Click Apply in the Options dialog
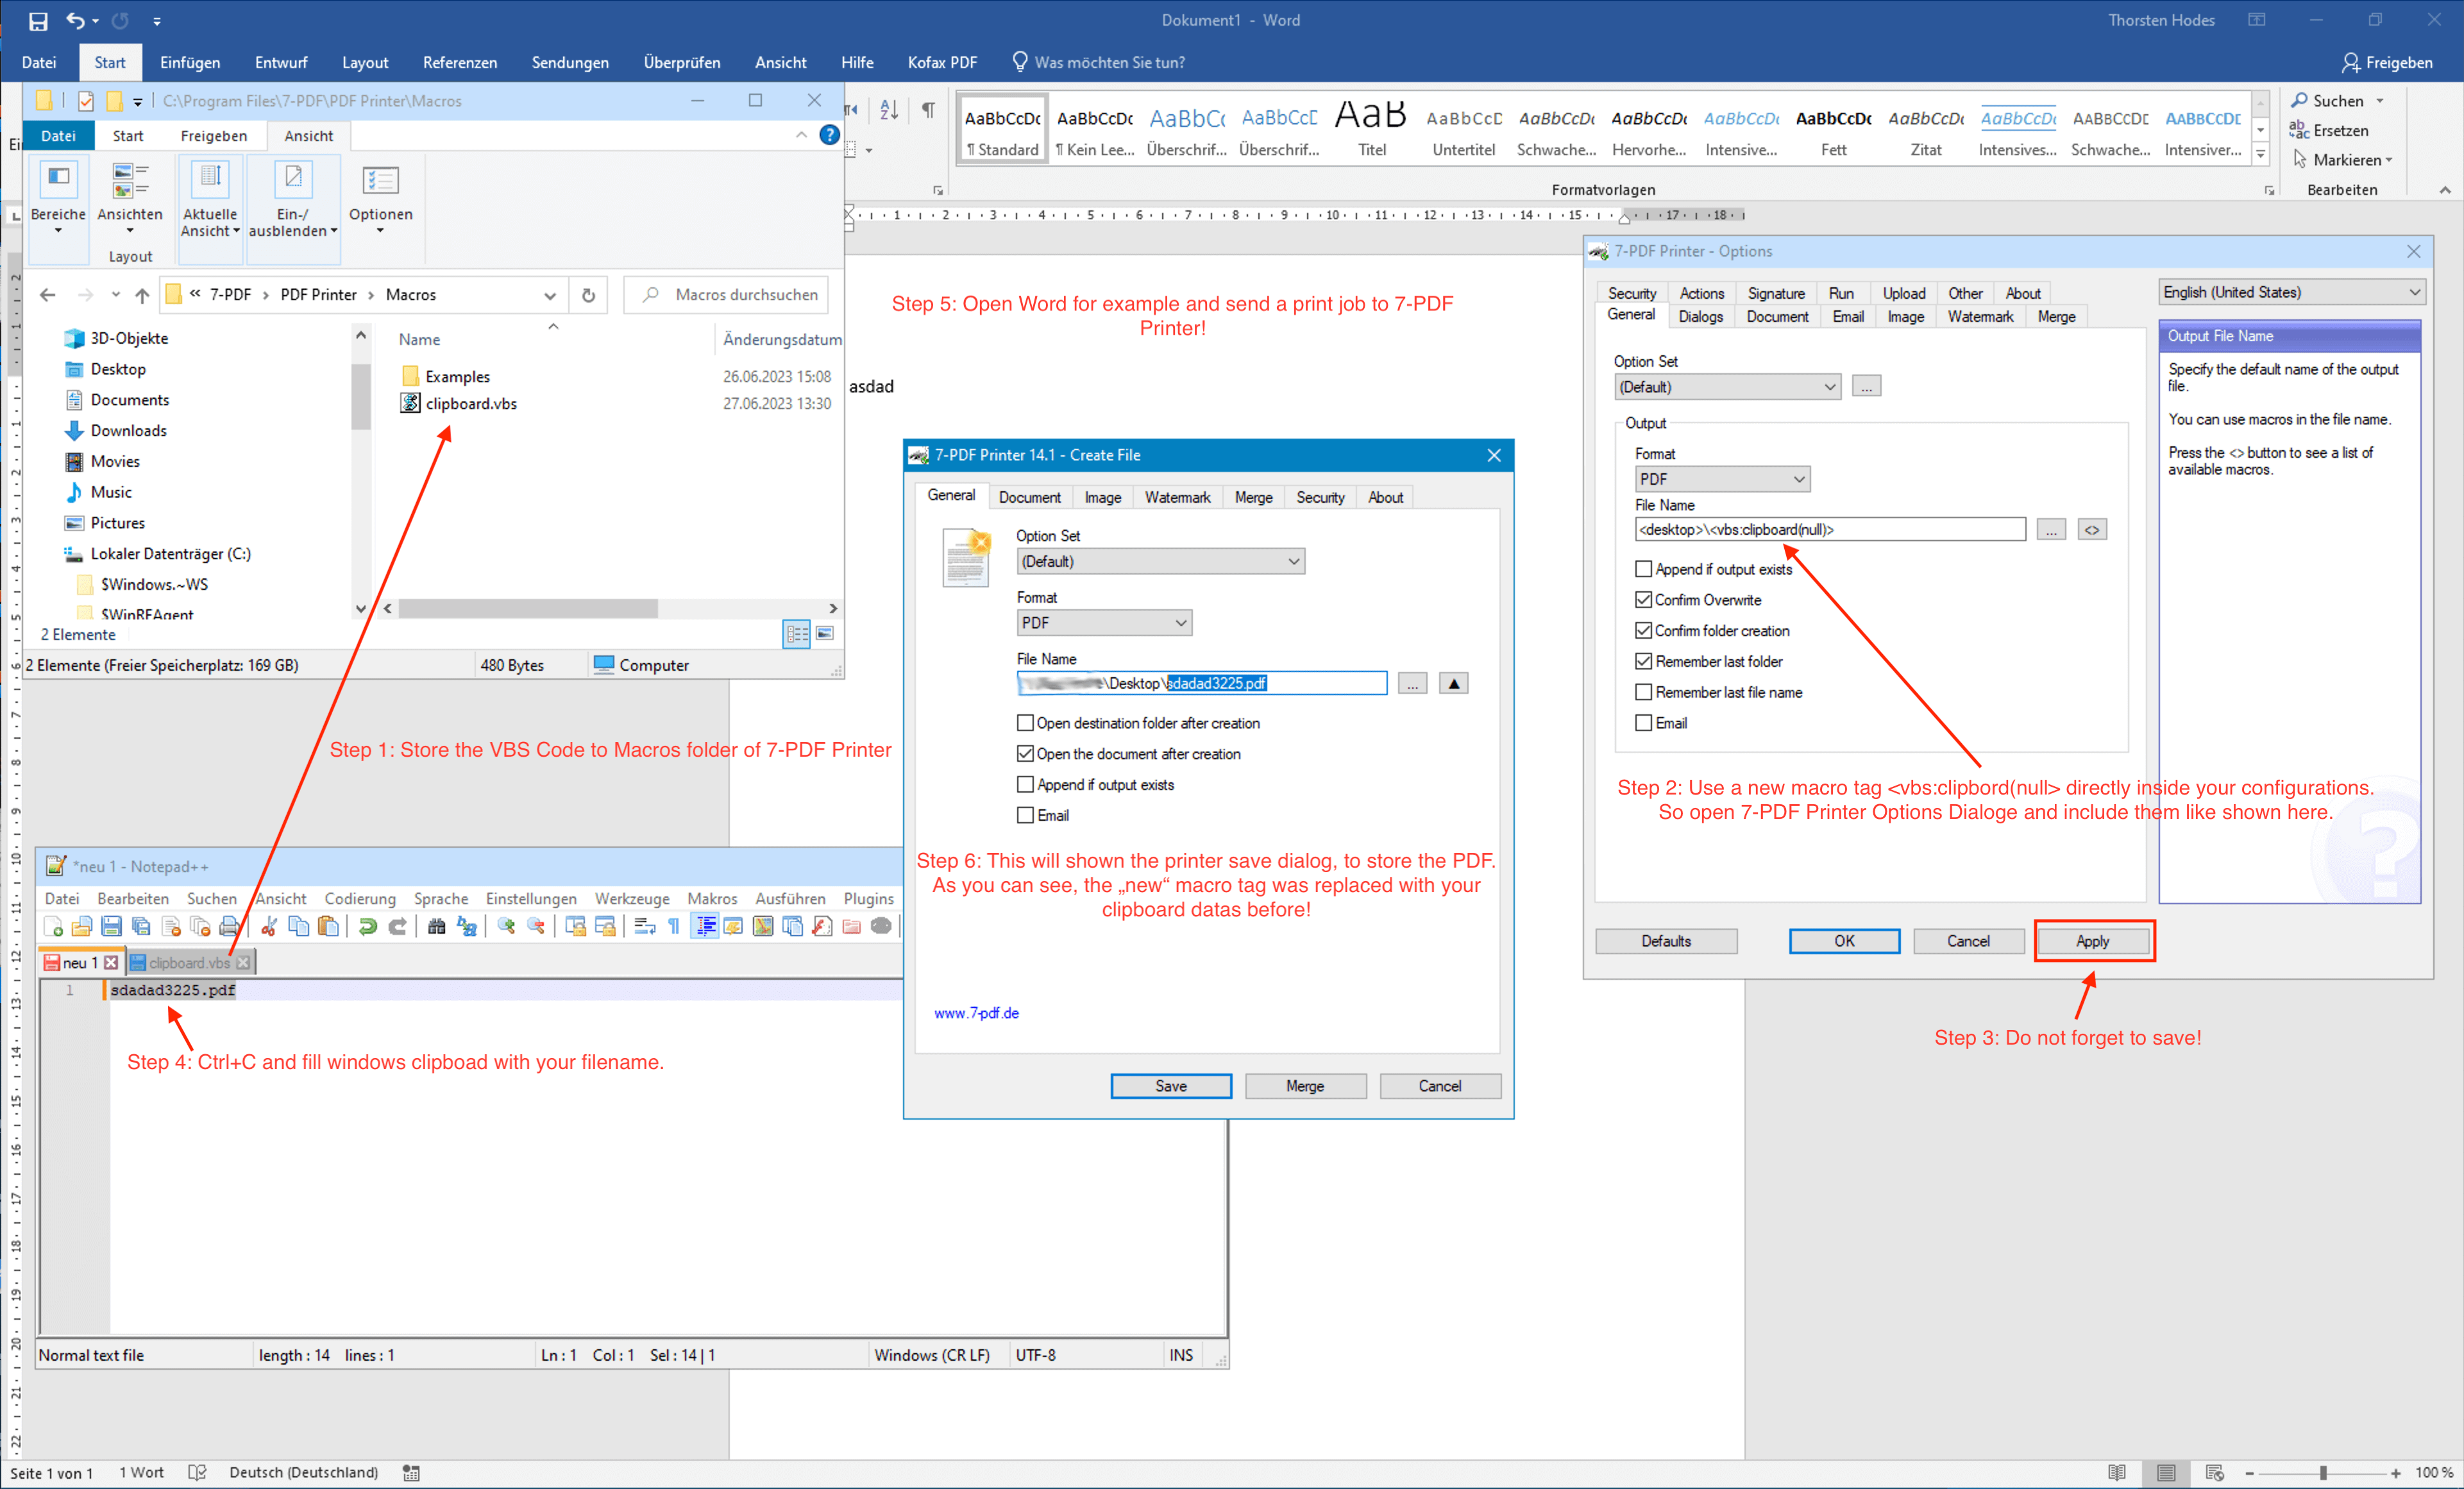The width and height of the screenshot is (2464, 1489). (2092, 941)
